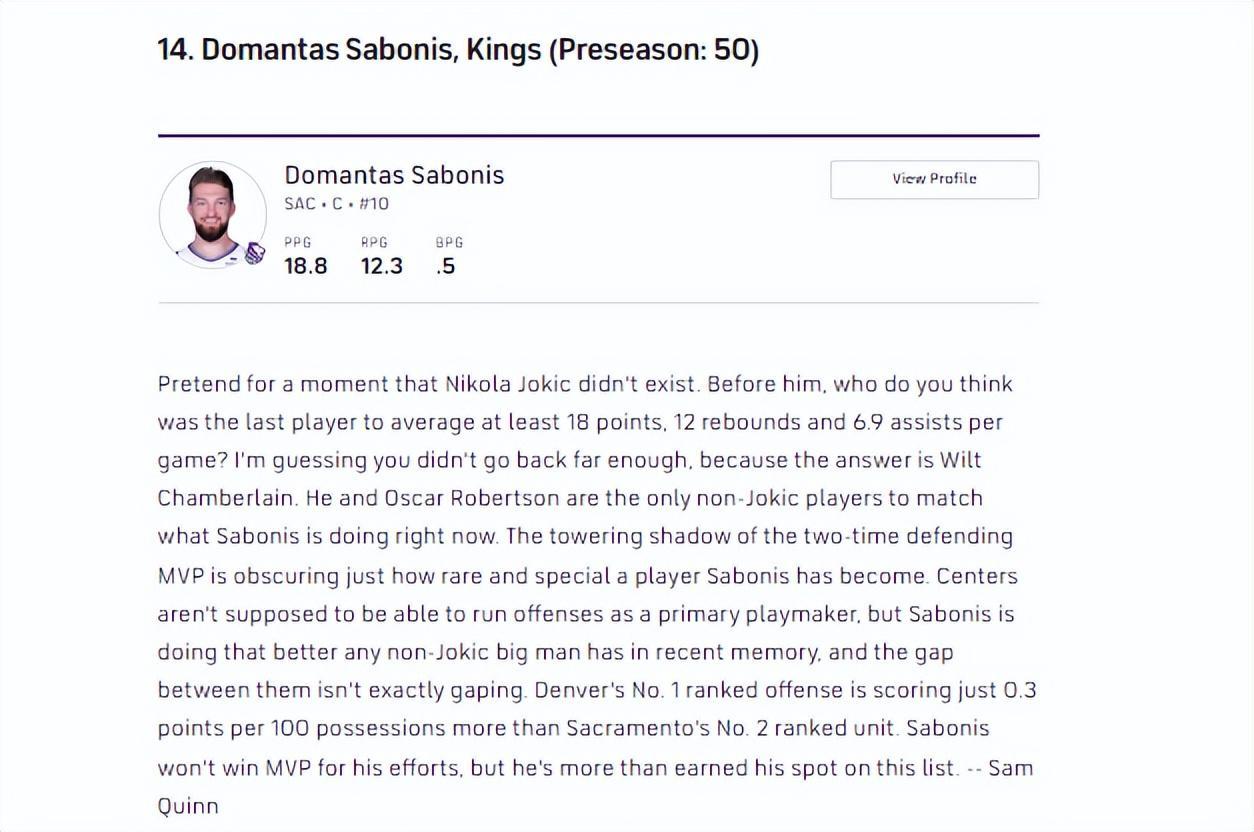Select the BPG stat label
Image resolution: width=1254 pixels, height=832 pixels.
449,242
